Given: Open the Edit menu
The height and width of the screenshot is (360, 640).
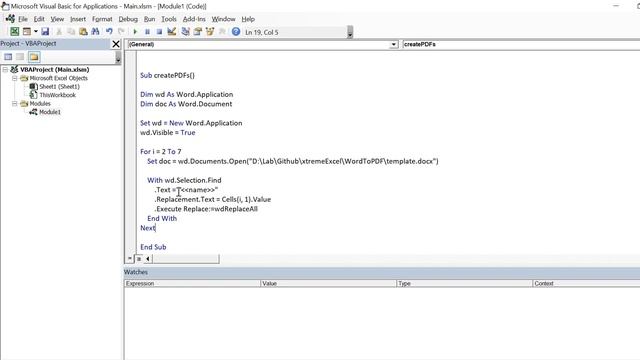Looking at the screenshot, I should (x=39, y=19).
